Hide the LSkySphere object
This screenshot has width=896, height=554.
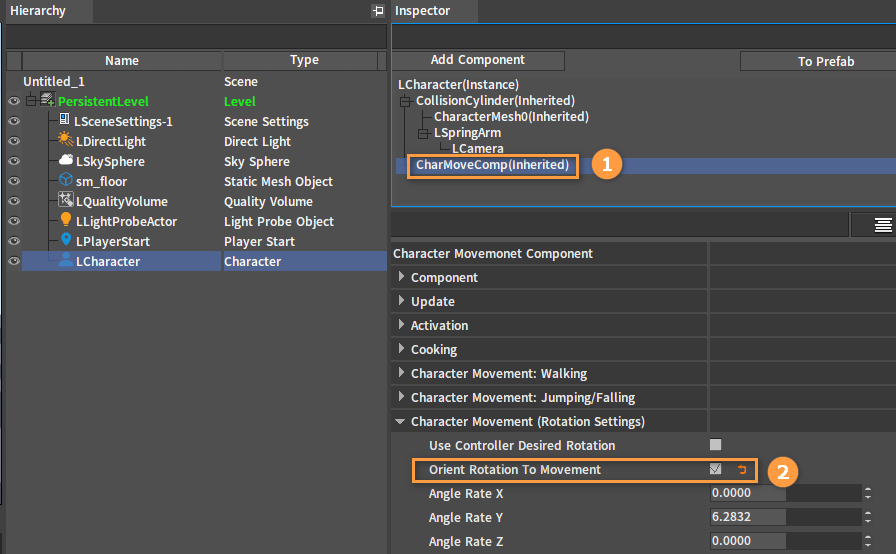click(x=14, y=161)
